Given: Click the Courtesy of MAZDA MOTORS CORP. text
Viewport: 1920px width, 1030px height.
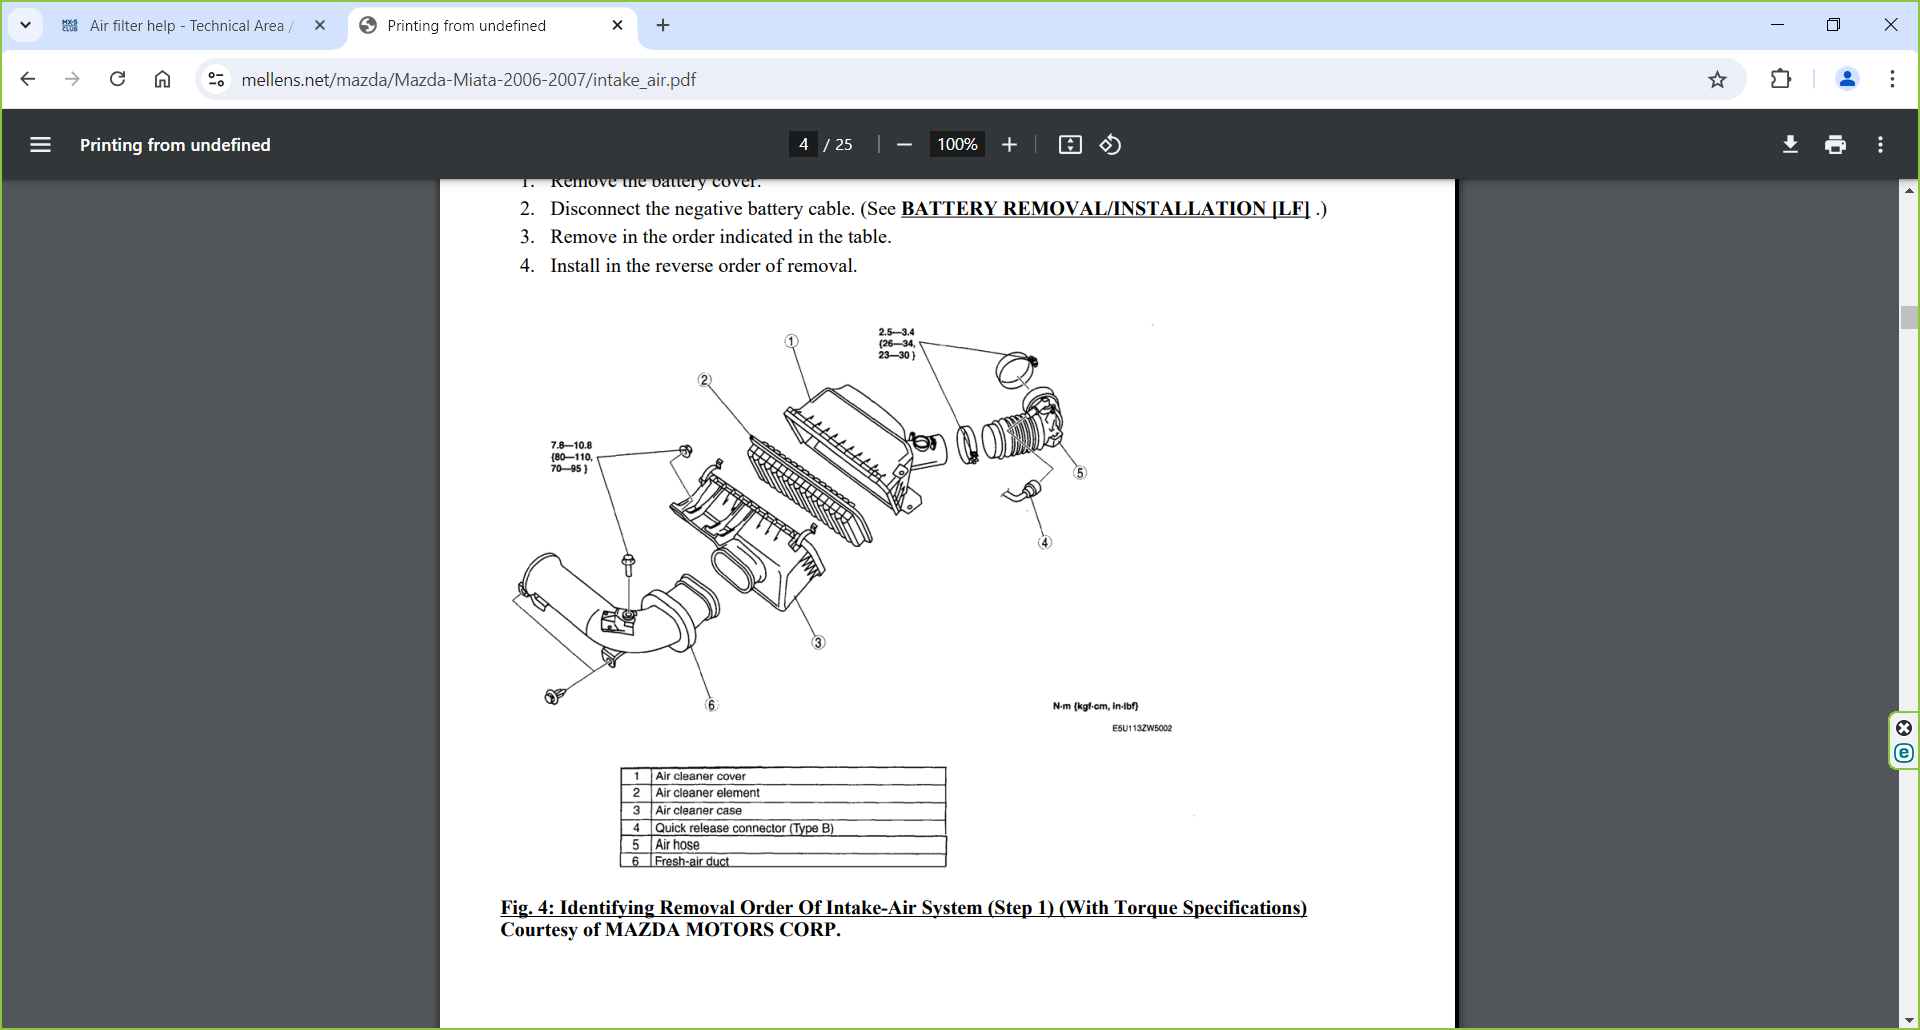Looking at the screenshot, I should click(670, 930).
